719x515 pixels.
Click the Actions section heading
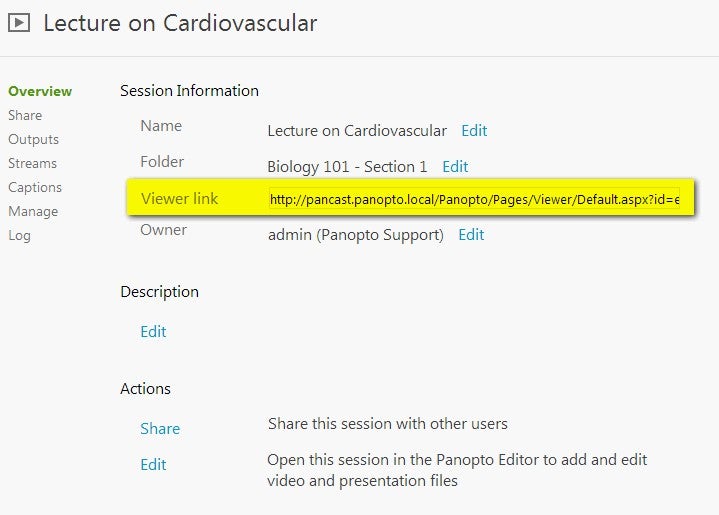[145, 388]
